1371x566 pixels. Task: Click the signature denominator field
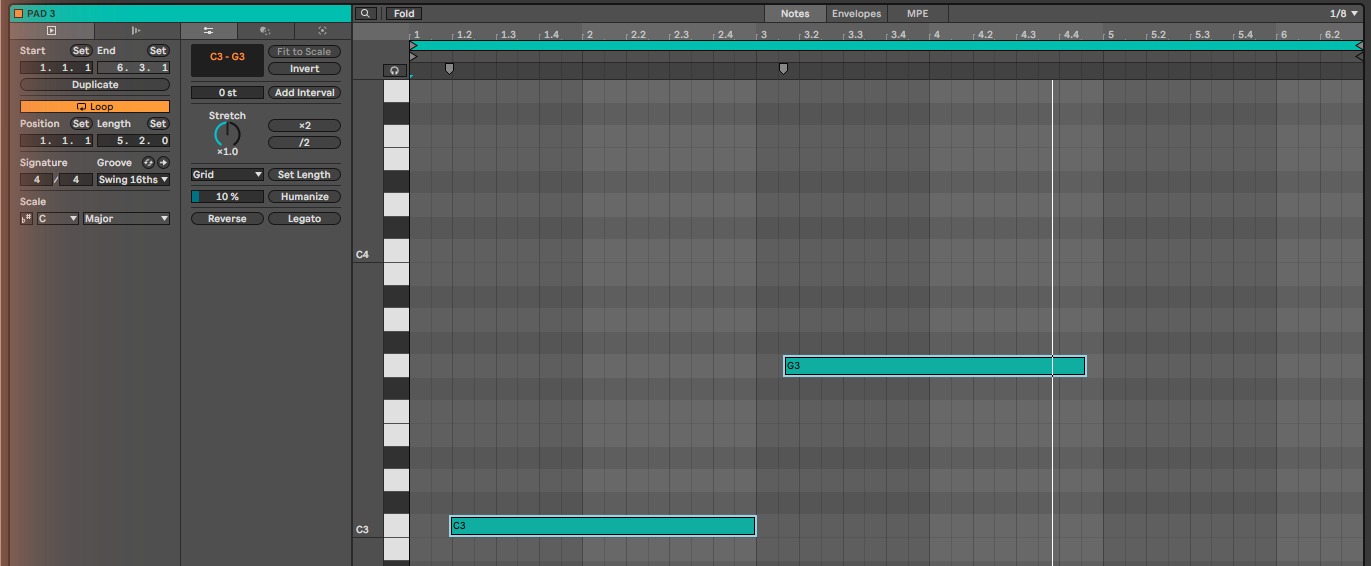pos(76,180)
